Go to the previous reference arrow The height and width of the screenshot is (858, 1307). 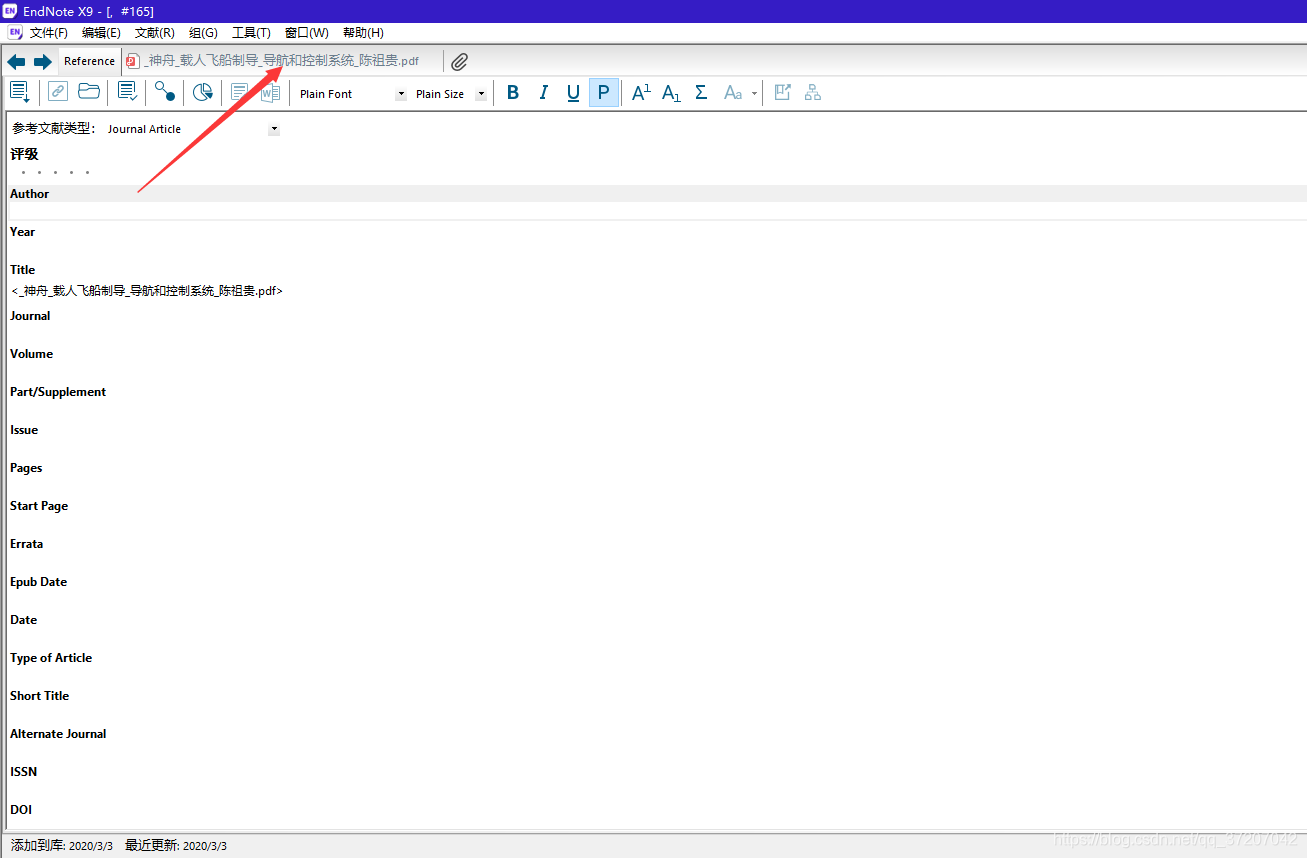click(x=16, y=62)
